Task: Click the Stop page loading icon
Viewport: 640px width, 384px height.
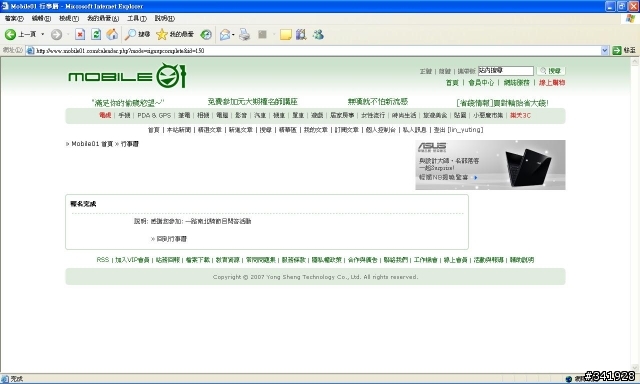Action: [x=80, y=35]
